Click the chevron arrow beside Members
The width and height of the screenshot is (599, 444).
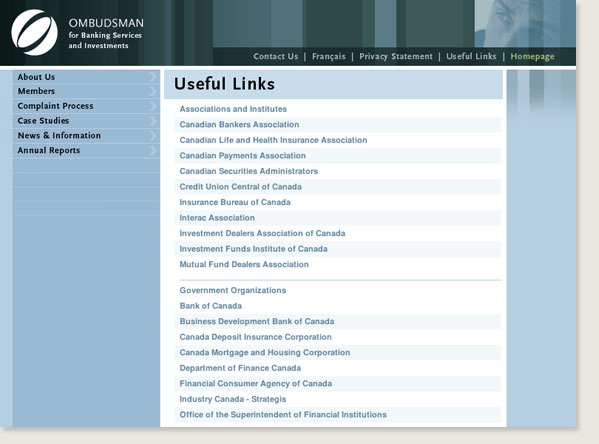pos(153,91)
